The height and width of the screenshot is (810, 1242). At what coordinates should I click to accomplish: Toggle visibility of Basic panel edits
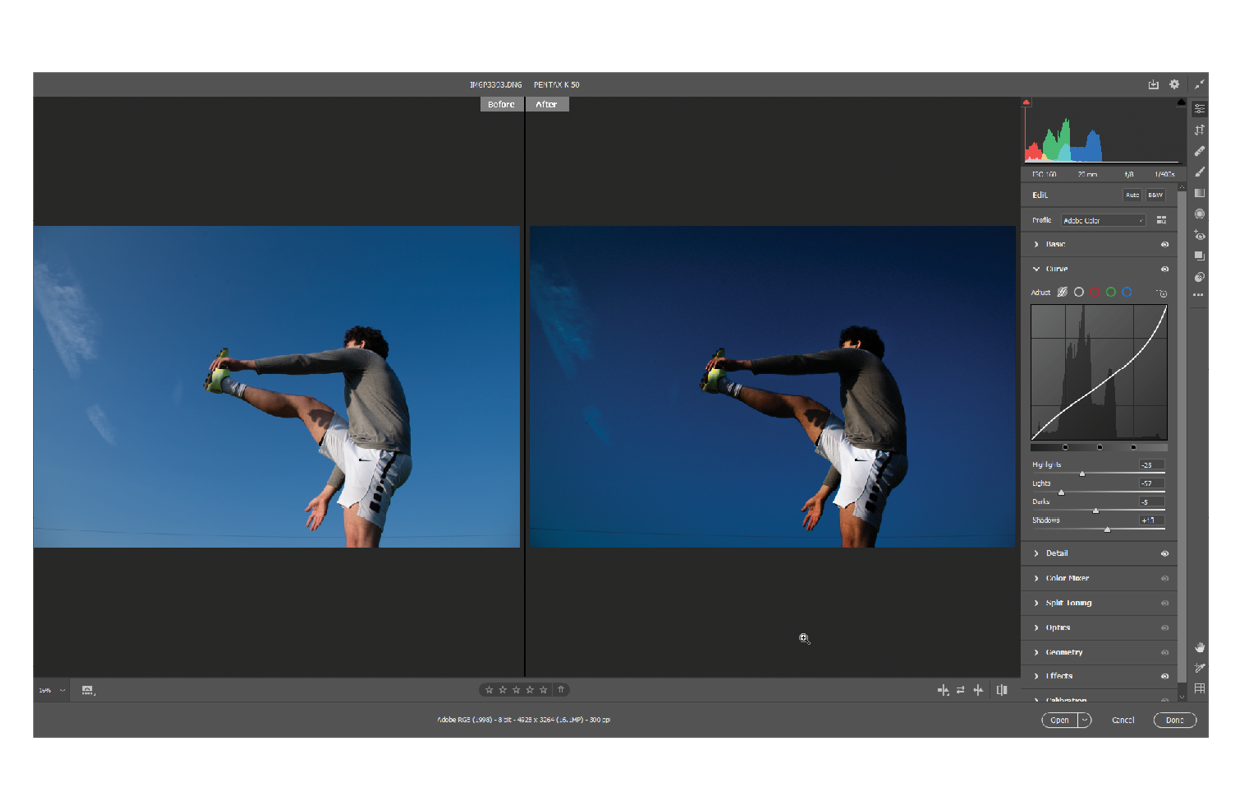pos(1165,245)
